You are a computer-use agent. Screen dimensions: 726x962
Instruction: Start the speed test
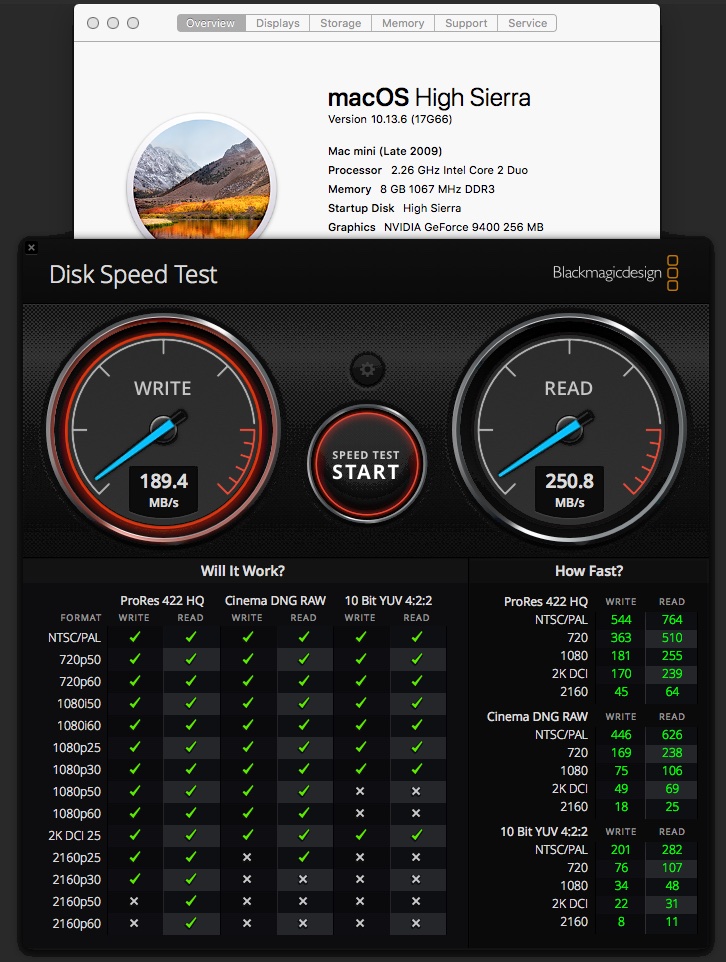point(366,464)
